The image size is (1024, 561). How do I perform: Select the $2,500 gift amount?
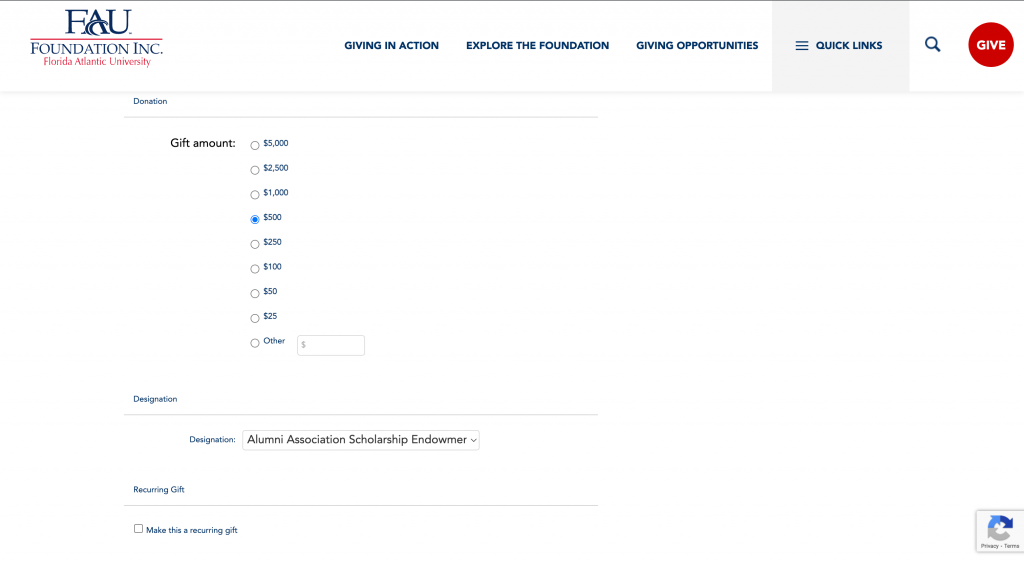click(255, 170)
